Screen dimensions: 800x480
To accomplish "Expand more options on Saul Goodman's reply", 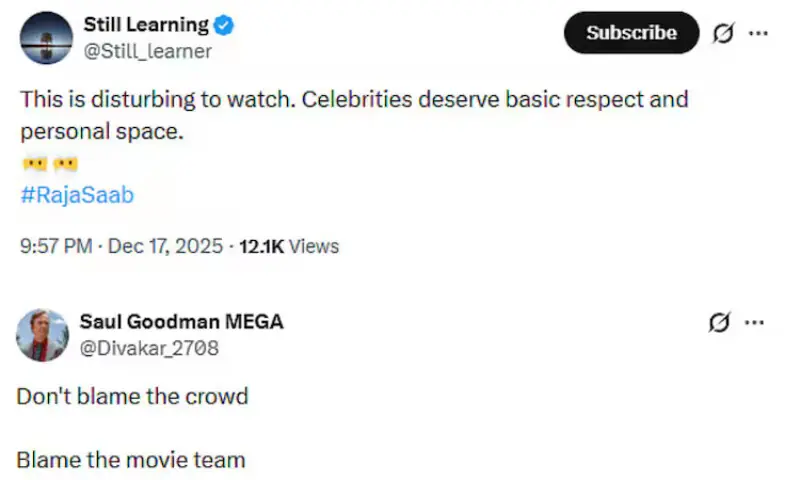I will pos(757,322).
